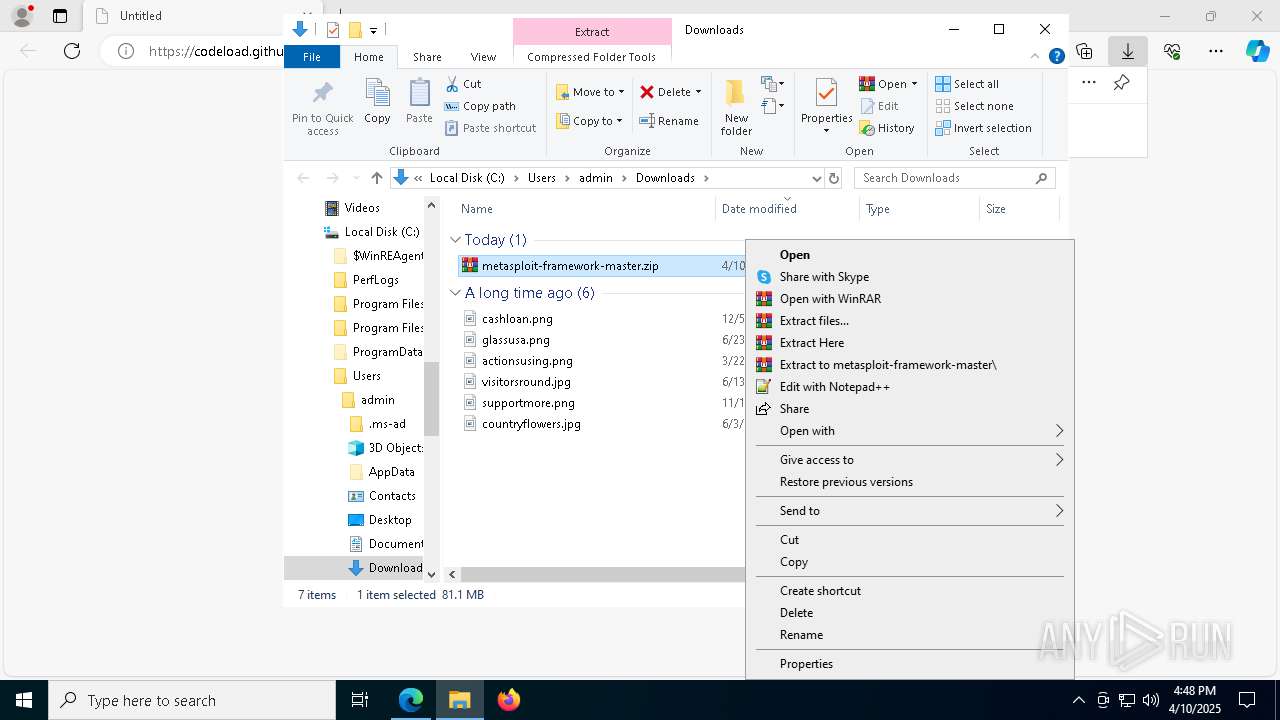
Task: Open the Windows Start menu
Action: point(24,700)
